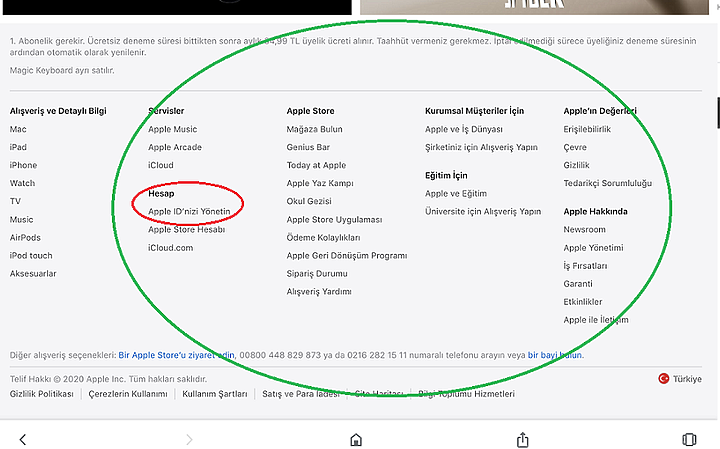Click the bir bayi bulun link
The image size is (720, 449).
point(555,355)
